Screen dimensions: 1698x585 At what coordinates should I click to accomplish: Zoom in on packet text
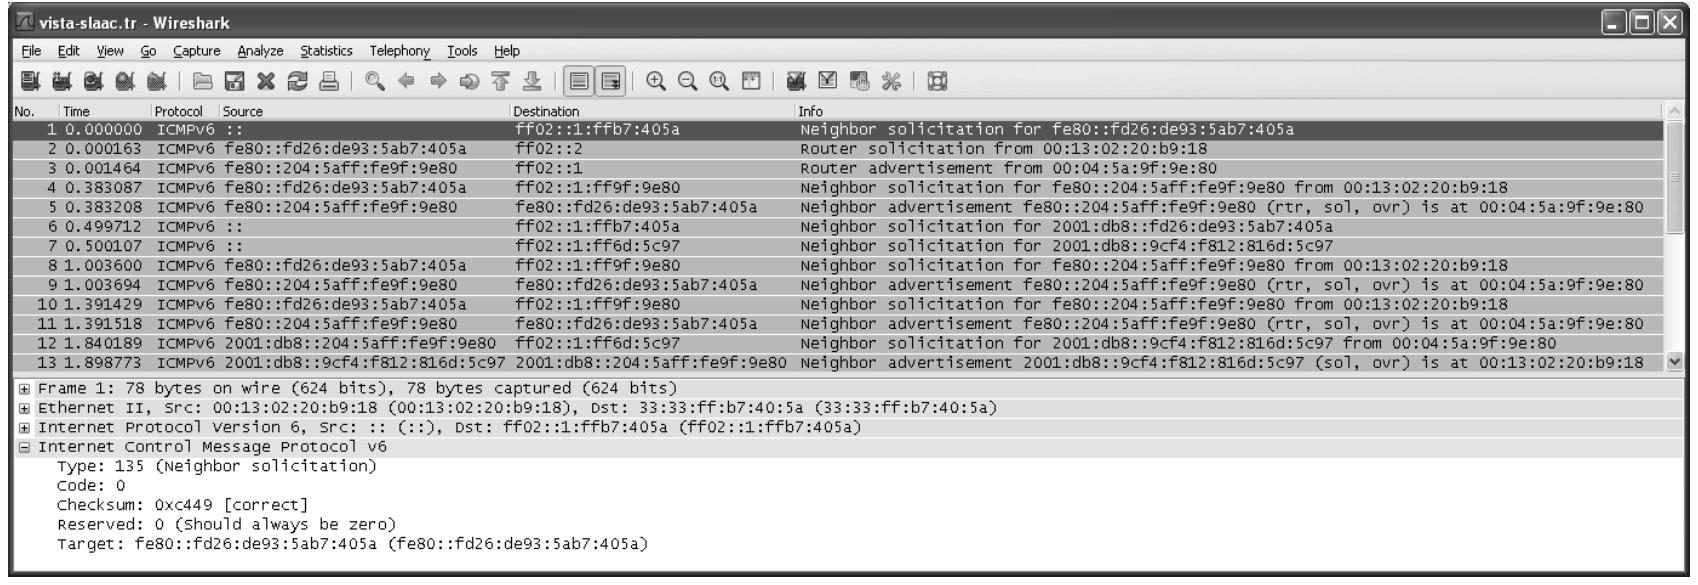[656, 82]
